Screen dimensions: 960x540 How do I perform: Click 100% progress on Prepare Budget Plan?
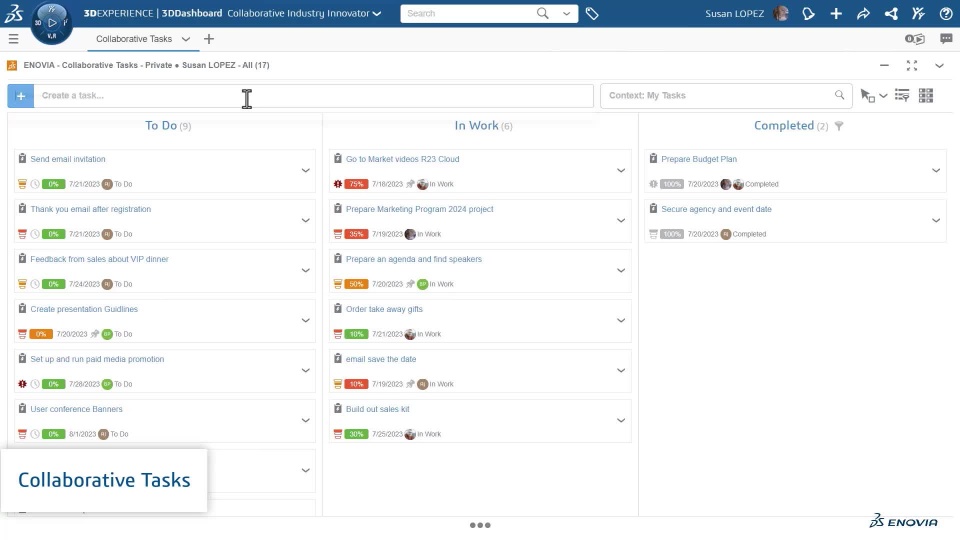pyautogui.click(x=672, y=184)
